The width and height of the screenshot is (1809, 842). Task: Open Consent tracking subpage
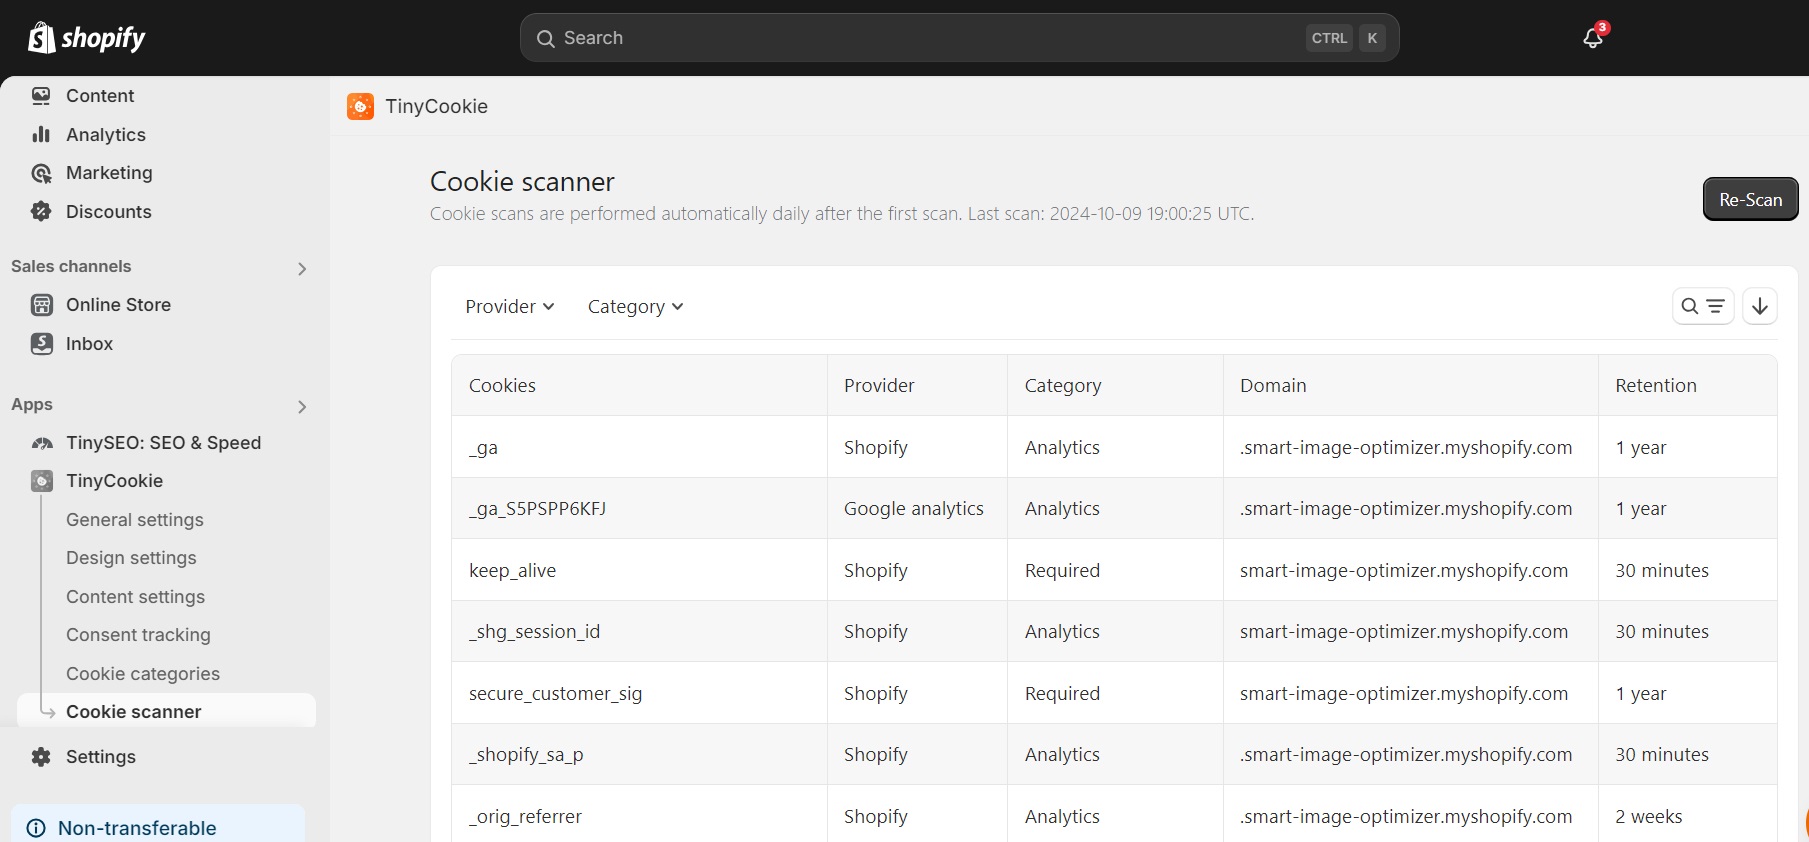click(x=138, y=635)
